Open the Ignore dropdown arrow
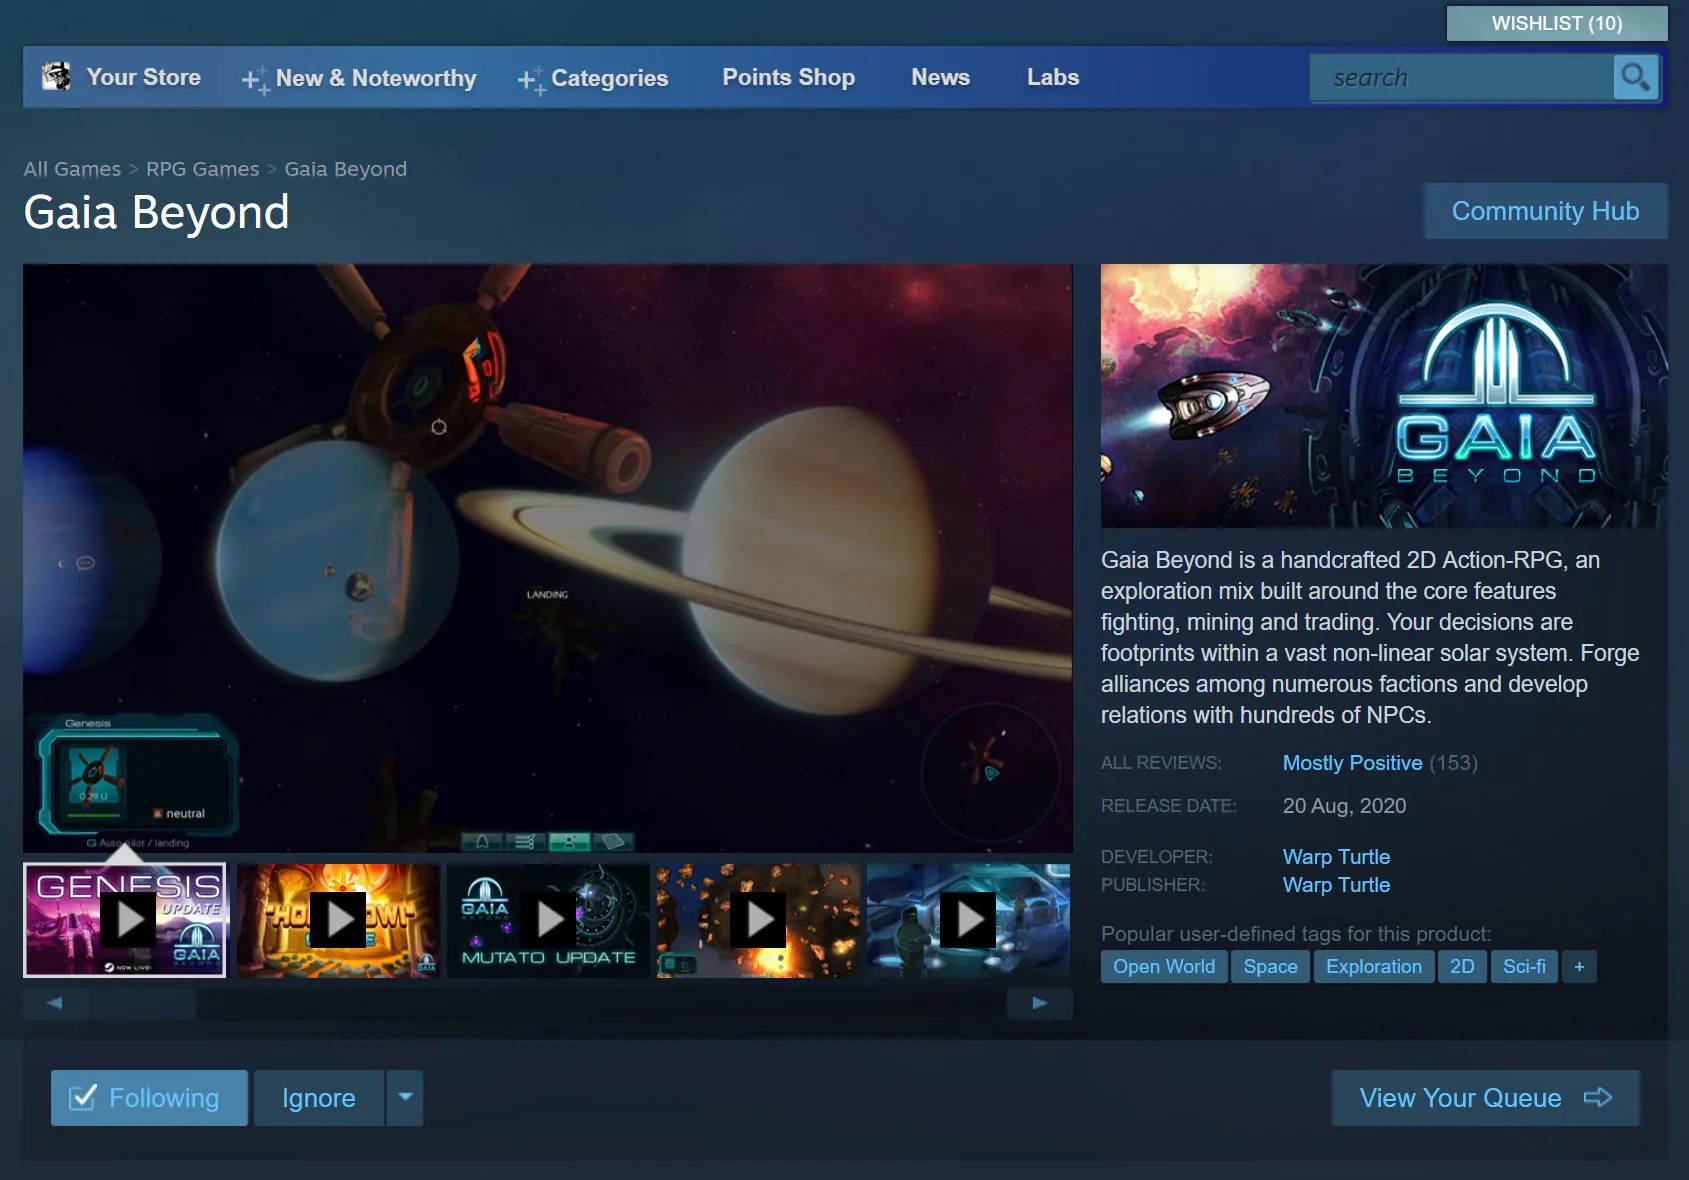This screenshot has height=1180, width=1689. (x=405, y=1098)
